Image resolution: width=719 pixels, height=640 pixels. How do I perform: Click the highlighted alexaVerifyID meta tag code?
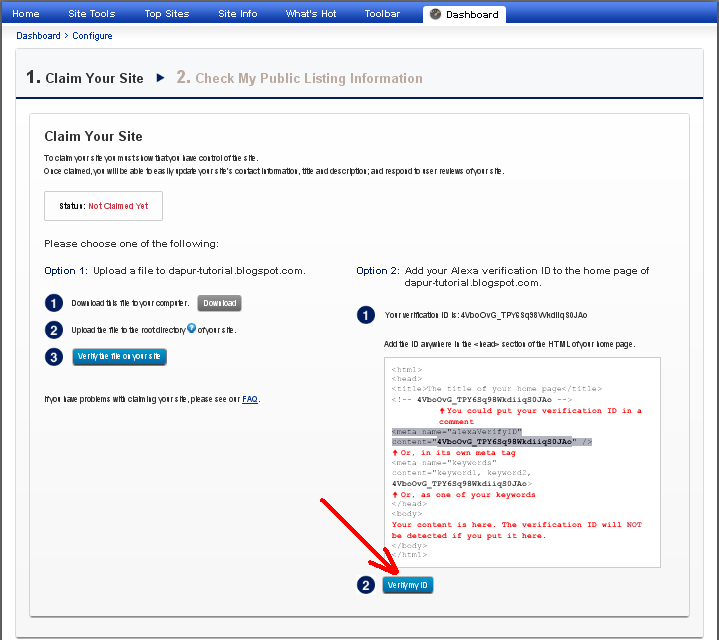492,436
